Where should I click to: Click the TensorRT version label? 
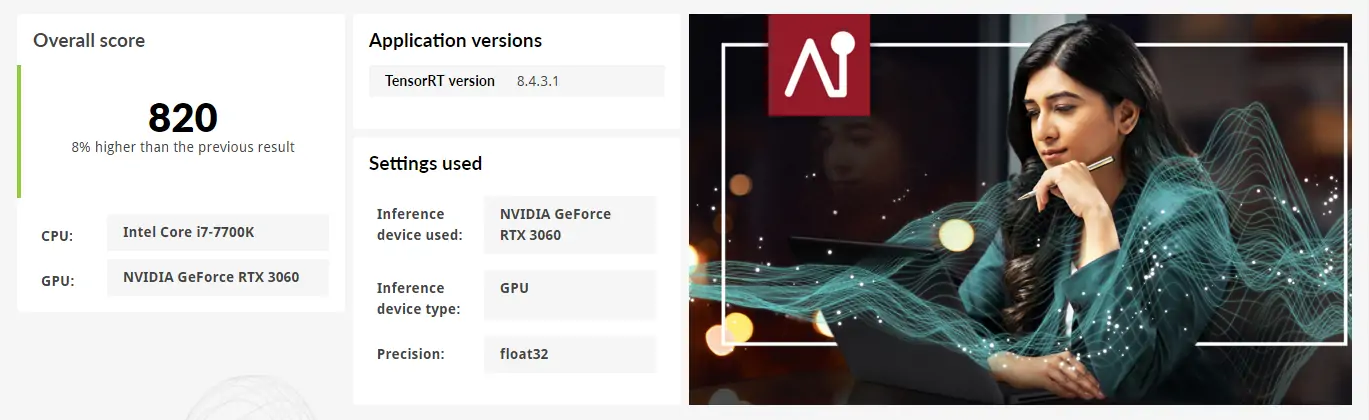click(x=440, y=81)
